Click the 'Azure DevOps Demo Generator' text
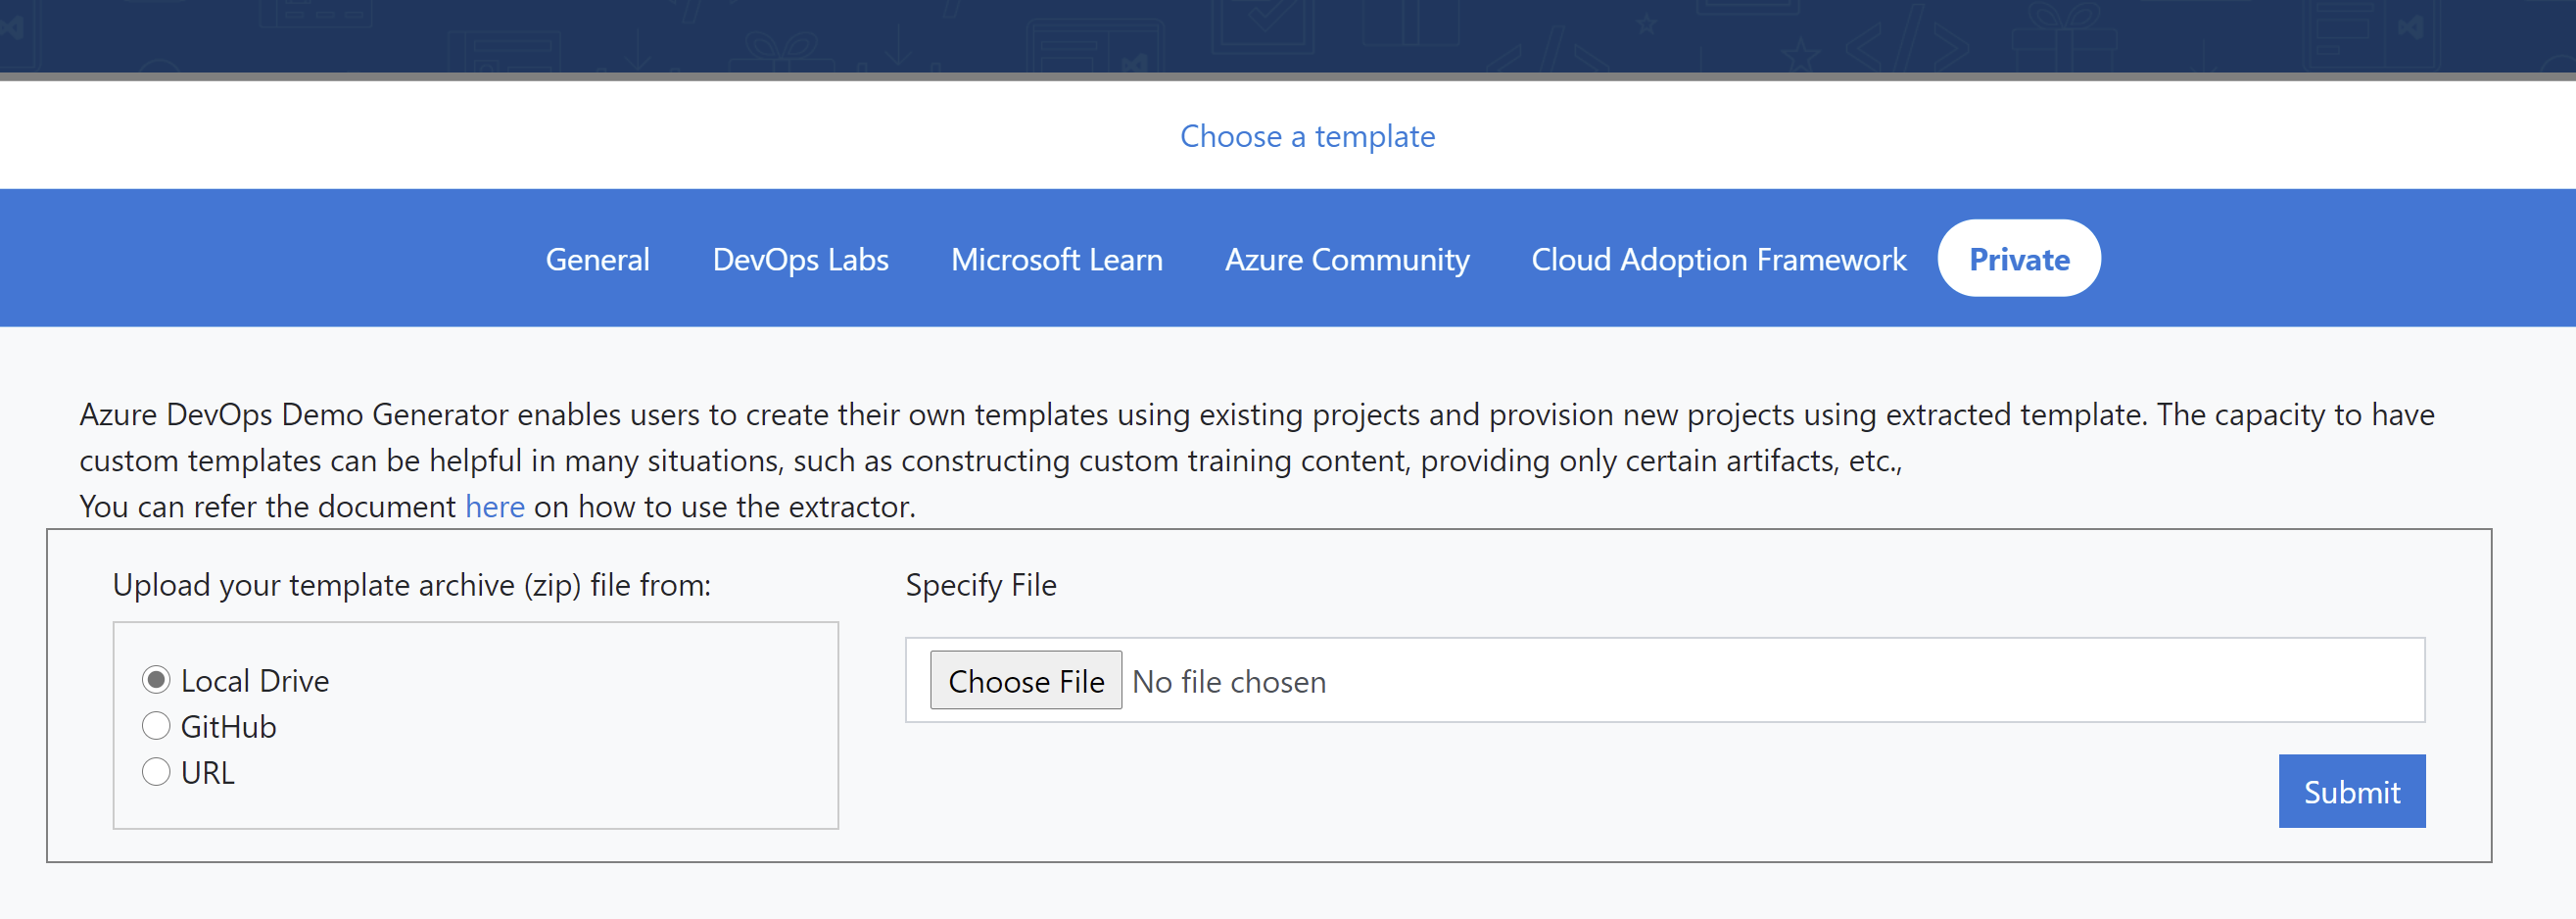 [293, 414]
